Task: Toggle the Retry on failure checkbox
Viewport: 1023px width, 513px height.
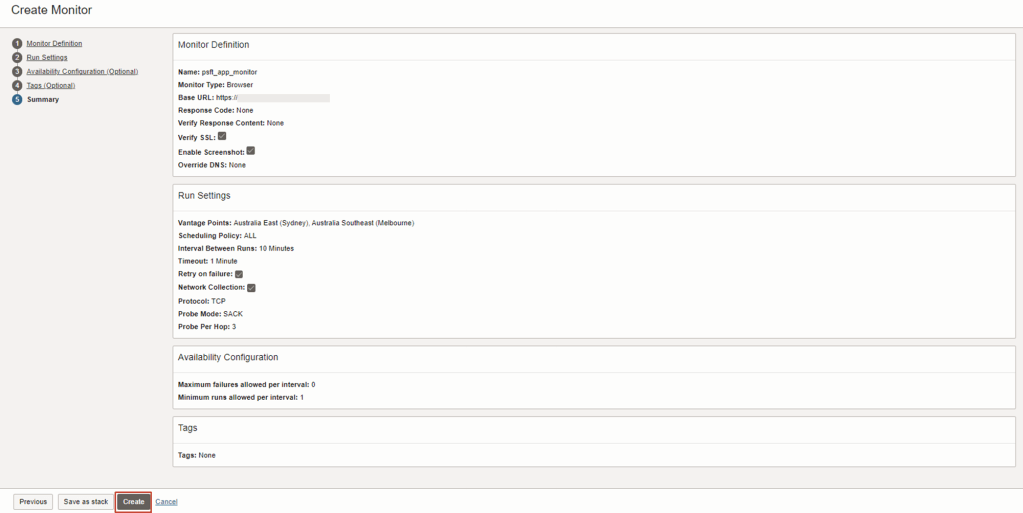Action: point(239,274)
